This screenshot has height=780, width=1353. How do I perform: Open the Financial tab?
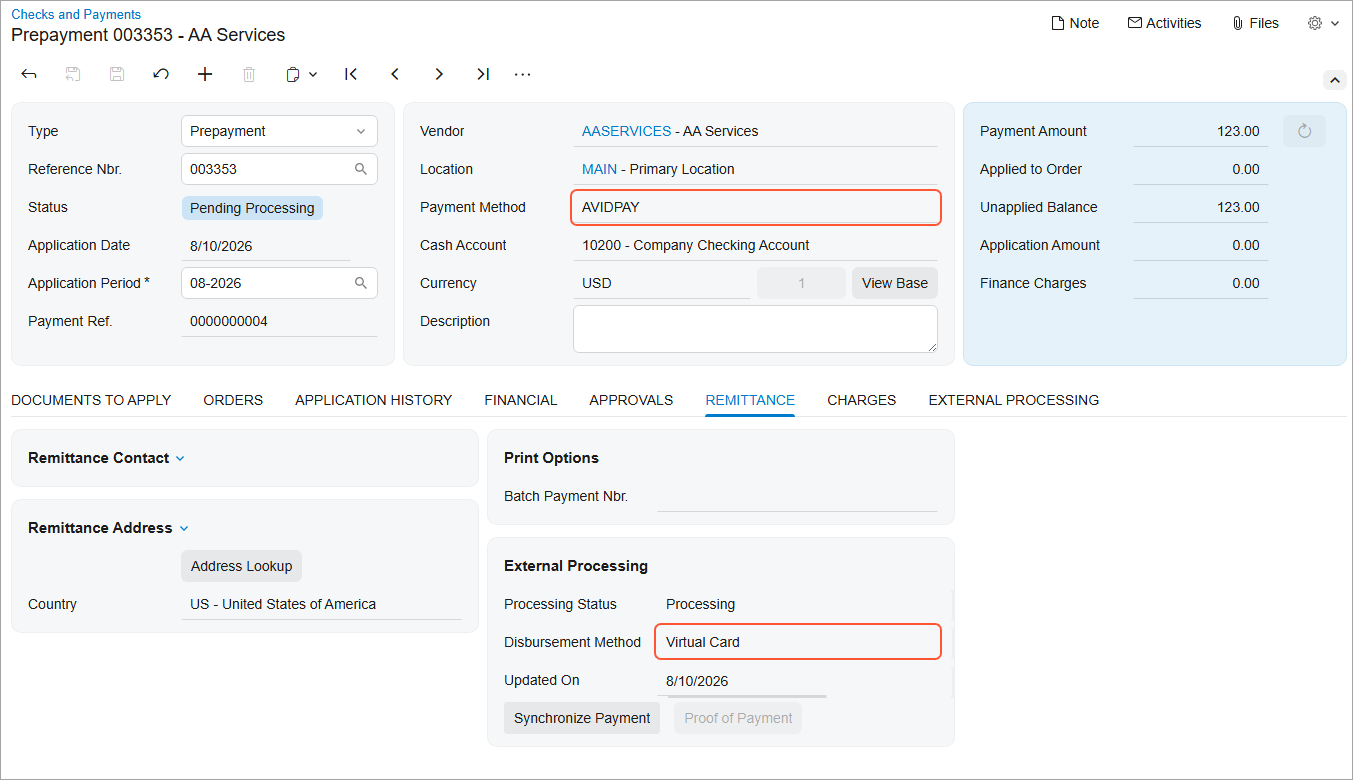pyautogui.click(x=521, y=400)
